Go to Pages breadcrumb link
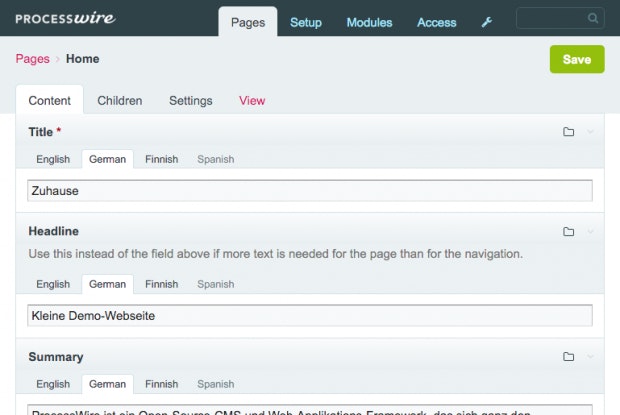The image size is (620, 415). (x=32, y=59)
